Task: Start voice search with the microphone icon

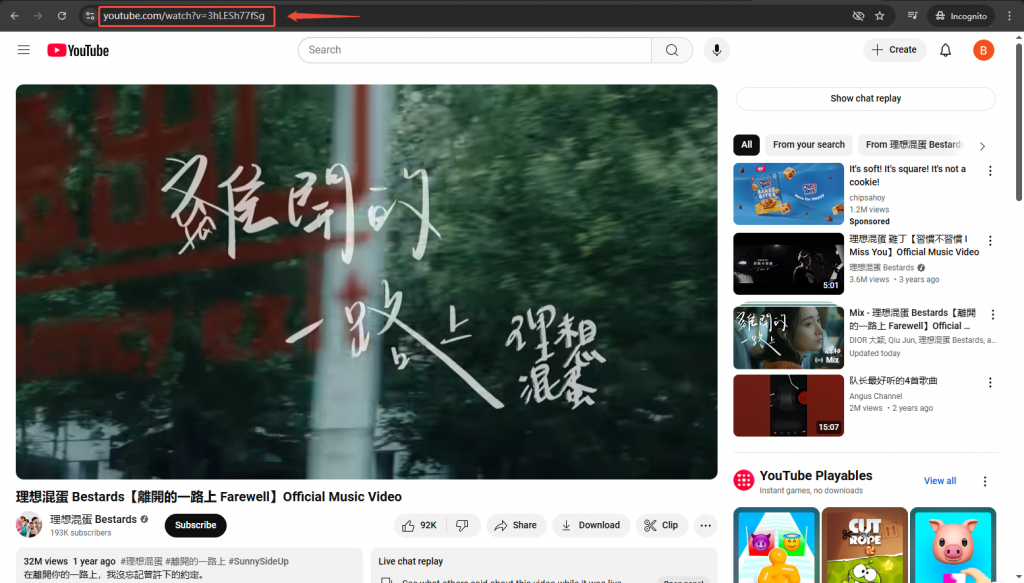Action: coord(716,50)
